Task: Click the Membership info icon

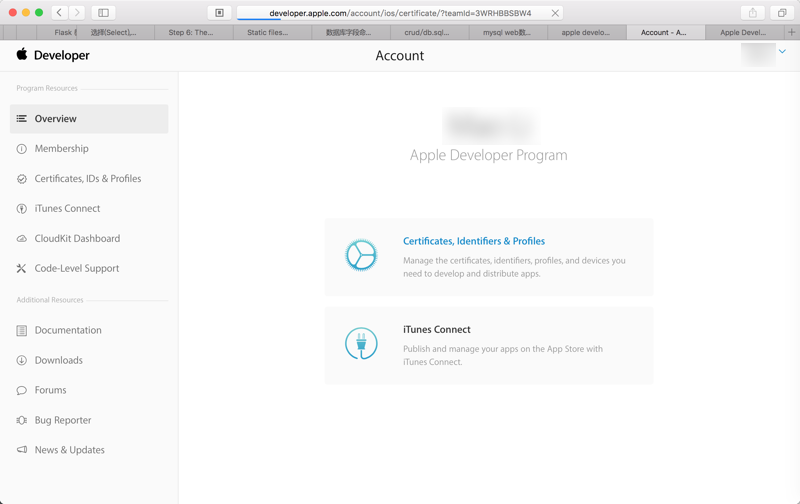Action: click(x=21, y=149)
